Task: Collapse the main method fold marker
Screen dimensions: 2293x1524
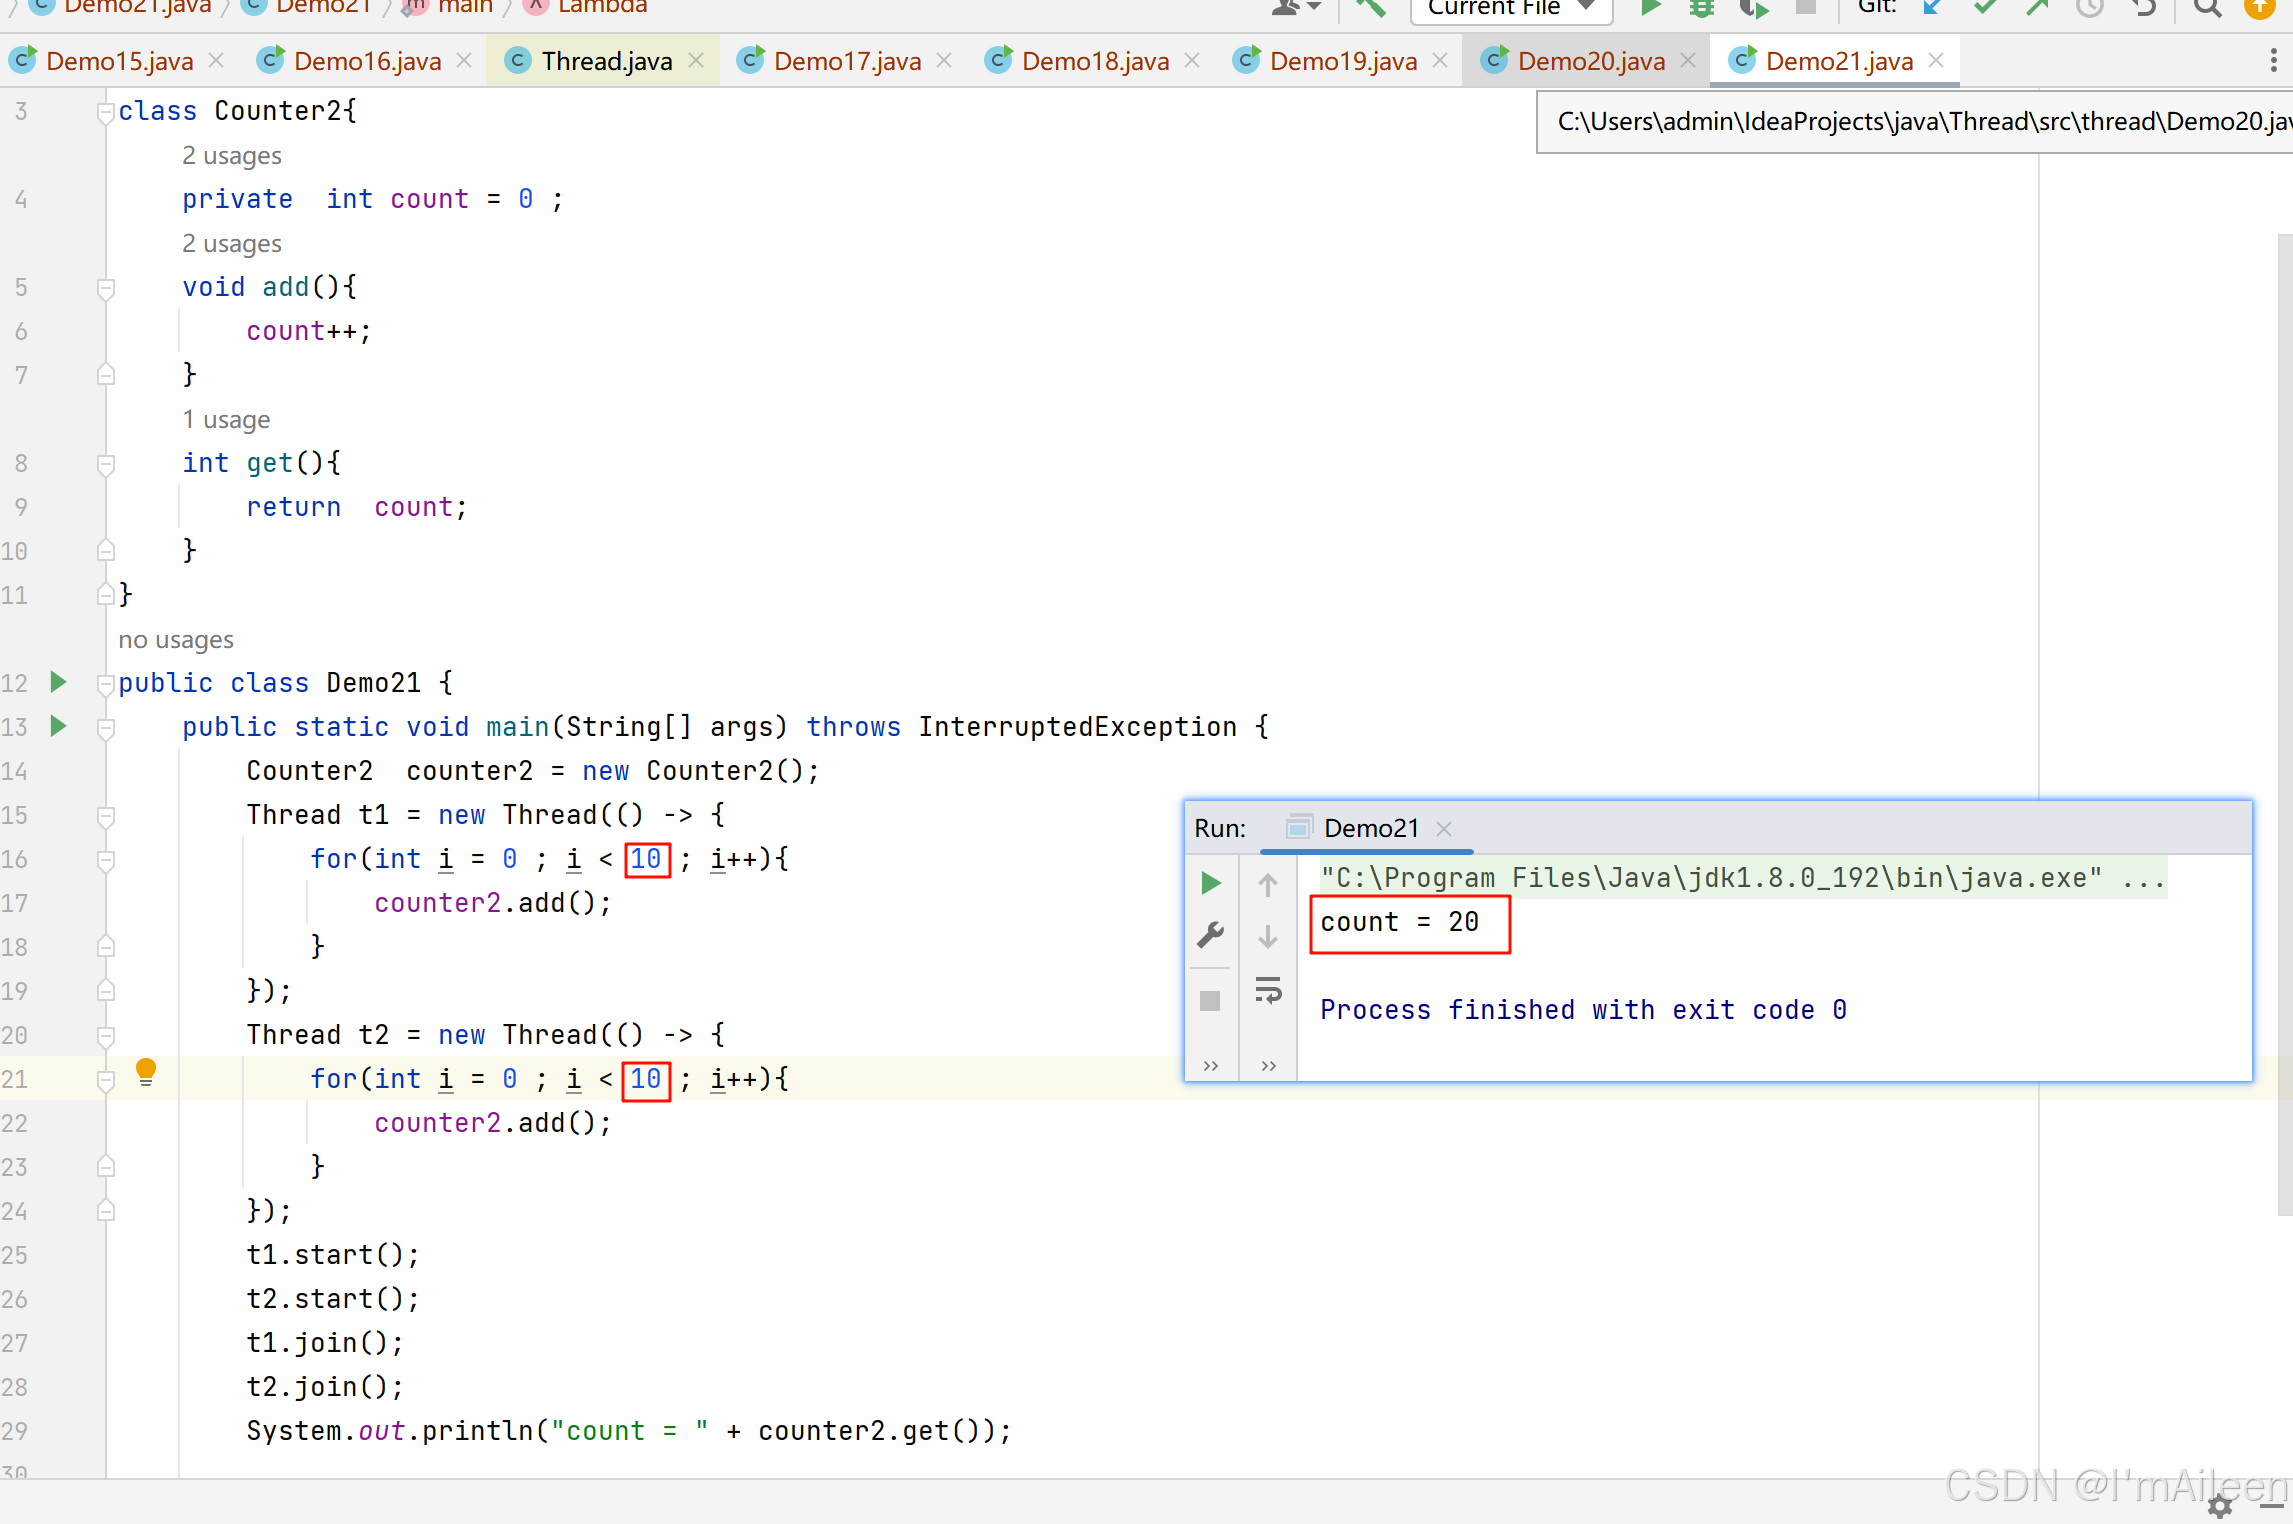Action: click(105, 729)
